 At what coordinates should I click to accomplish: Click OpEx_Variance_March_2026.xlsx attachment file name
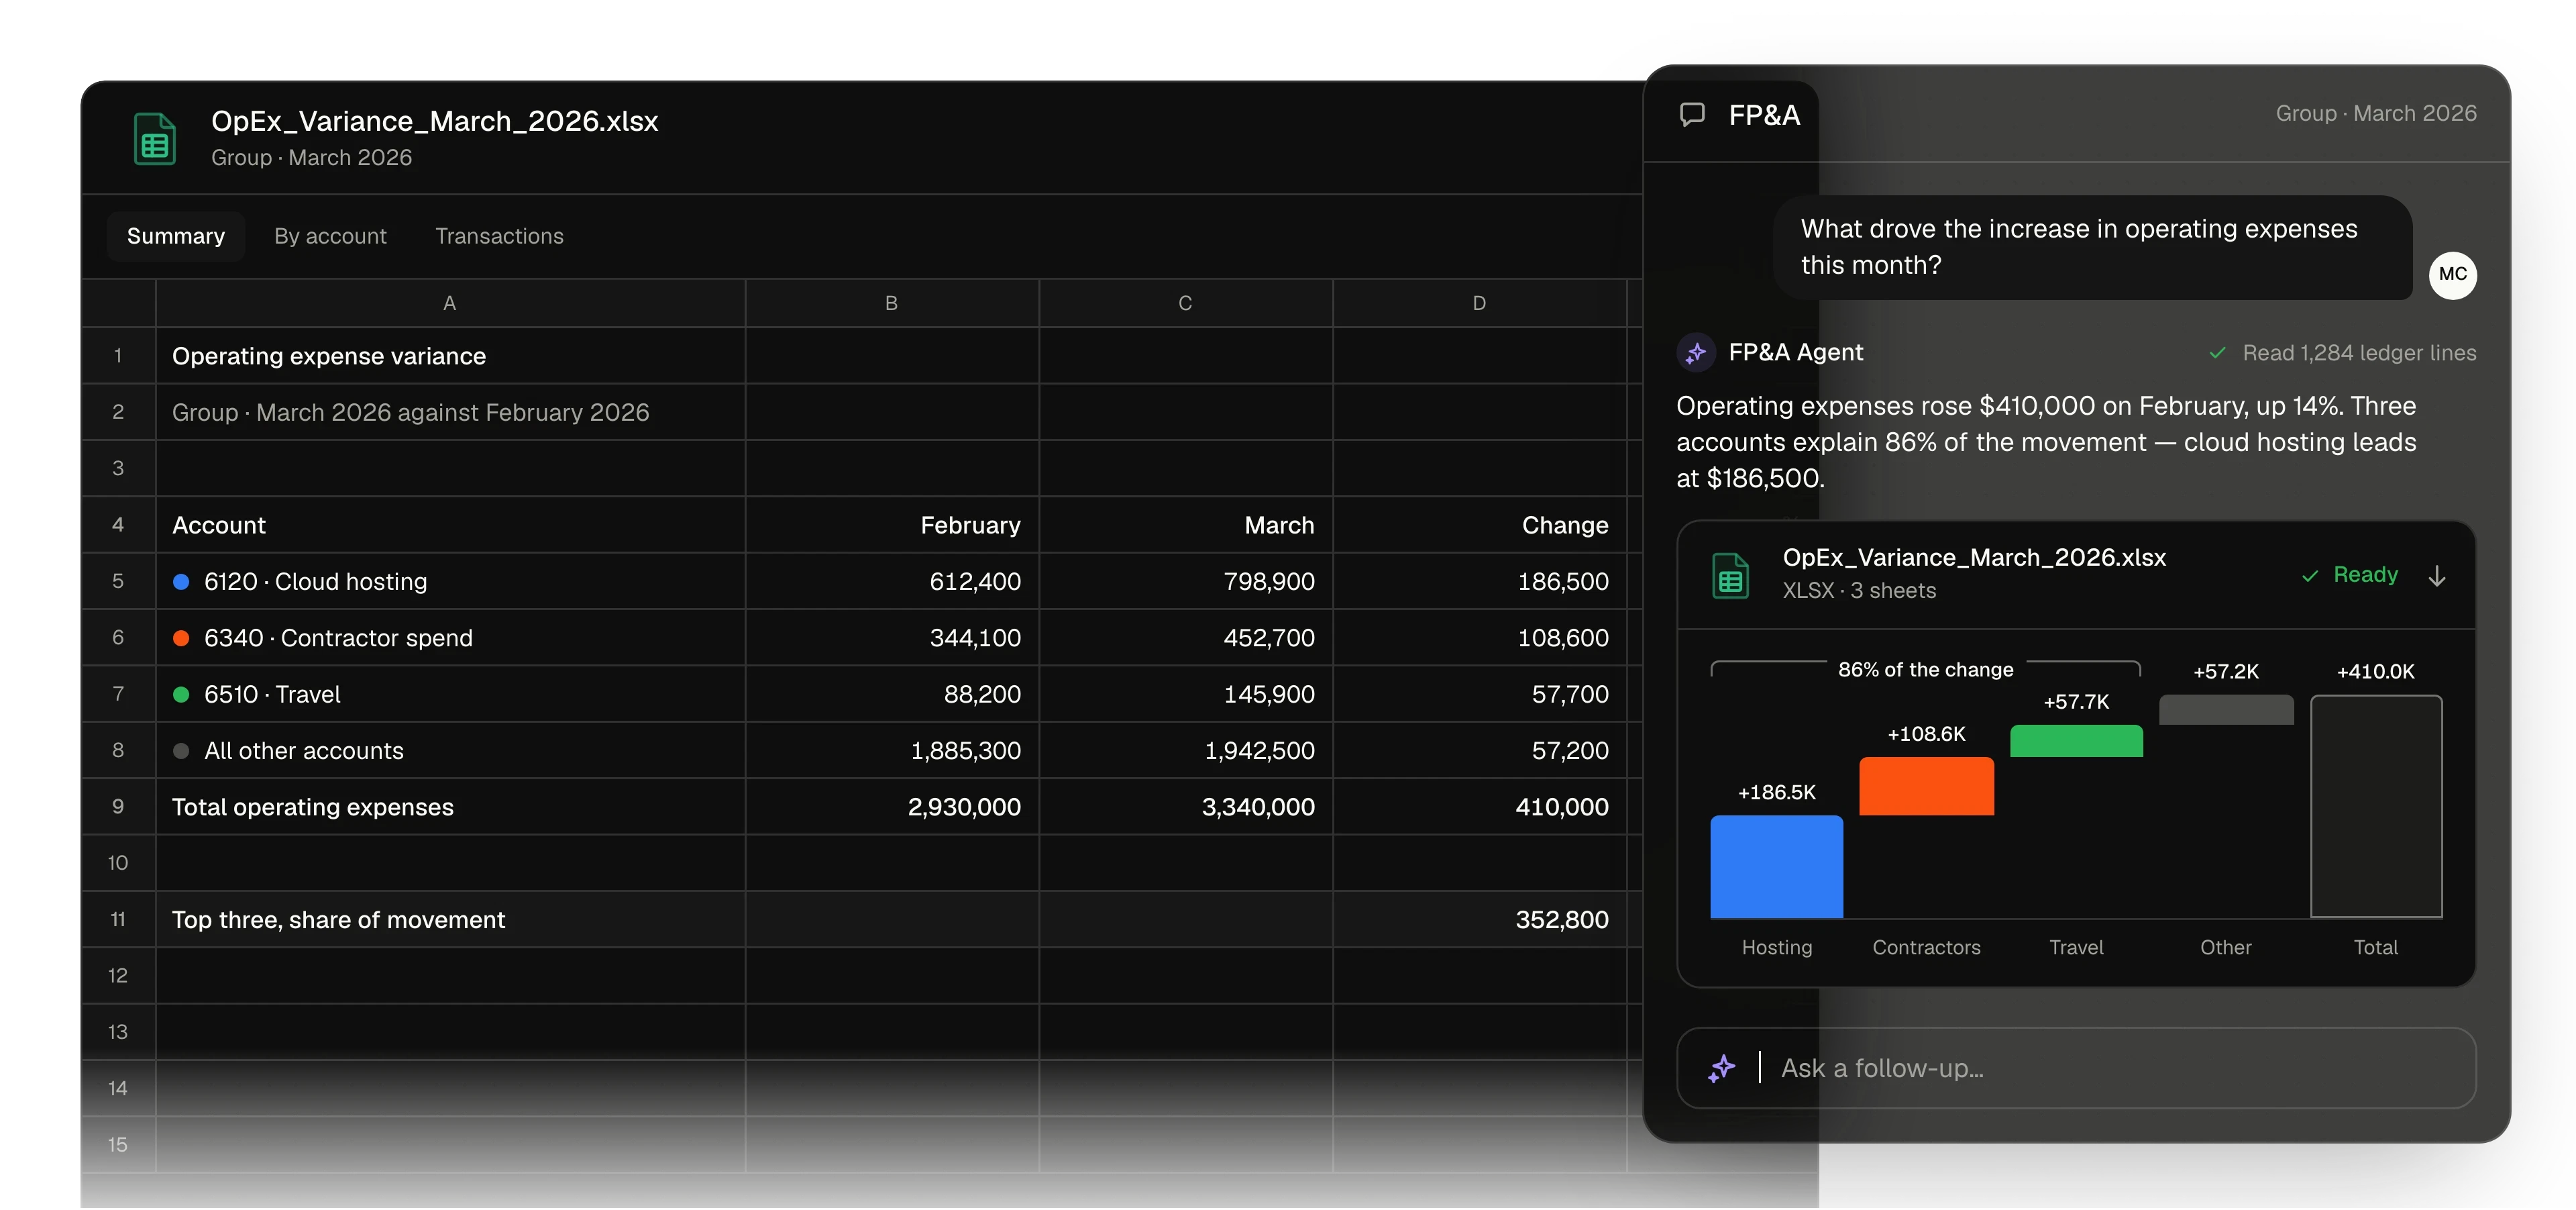pyautogui.click(x=1974, y=558)
